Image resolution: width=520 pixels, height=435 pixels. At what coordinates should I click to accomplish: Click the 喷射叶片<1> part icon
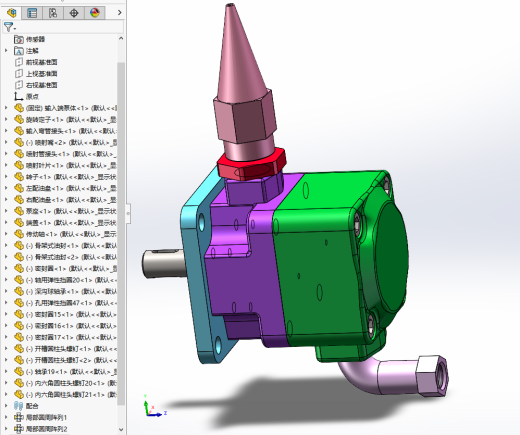(x=19, y=165)
